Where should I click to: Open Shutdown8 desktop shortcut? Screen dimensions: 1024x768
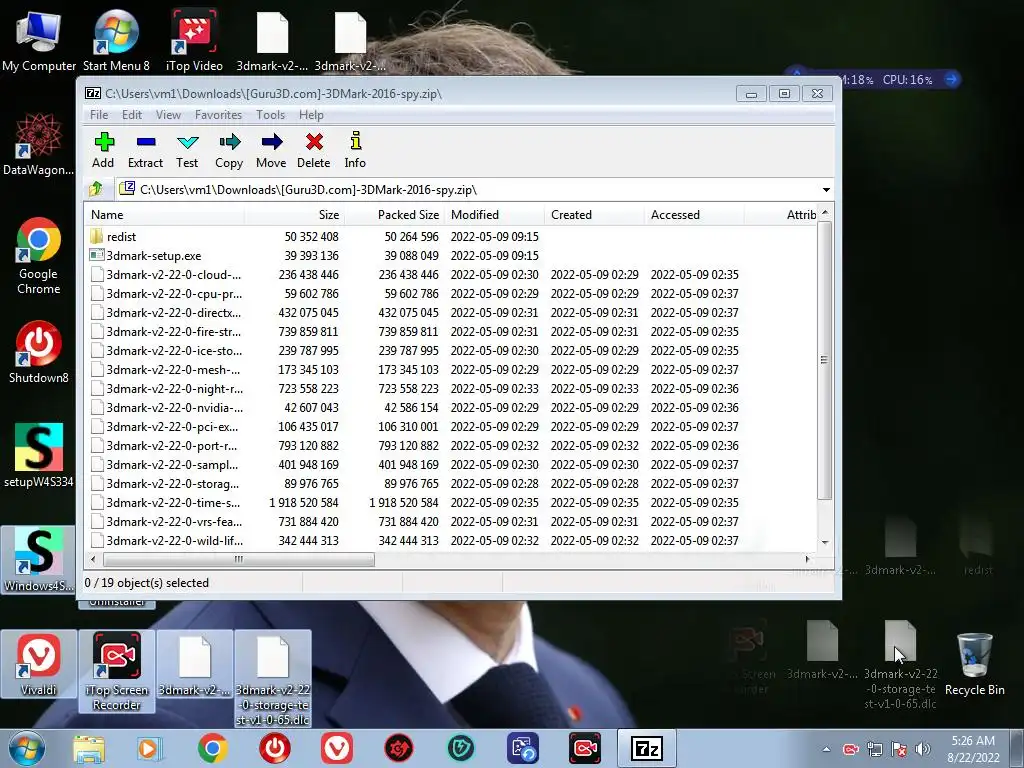[39, 351]
